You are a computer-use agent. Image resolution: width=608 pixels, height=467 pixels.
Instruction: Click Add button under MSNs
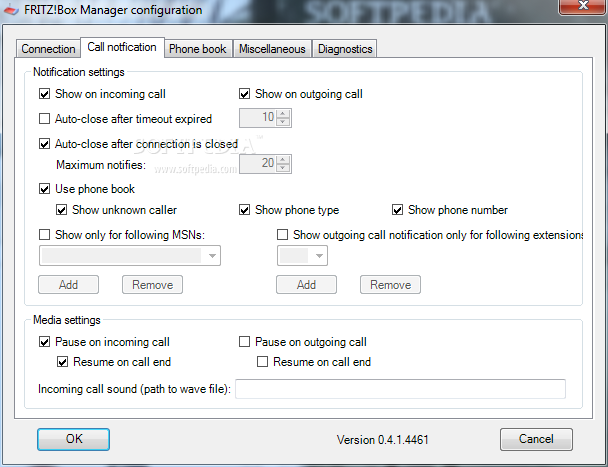click(x=69, y=285)
